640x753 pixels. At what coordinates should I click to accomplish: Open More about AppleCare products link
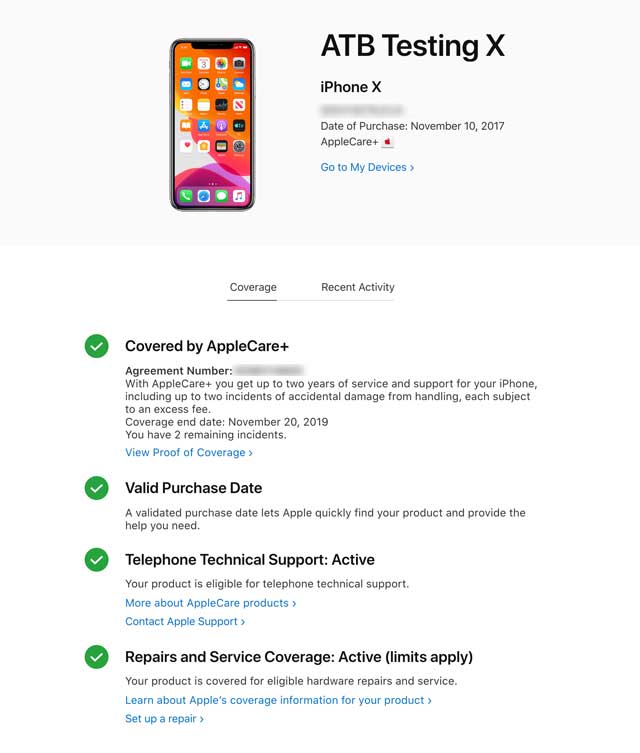(x=211, y=603)
